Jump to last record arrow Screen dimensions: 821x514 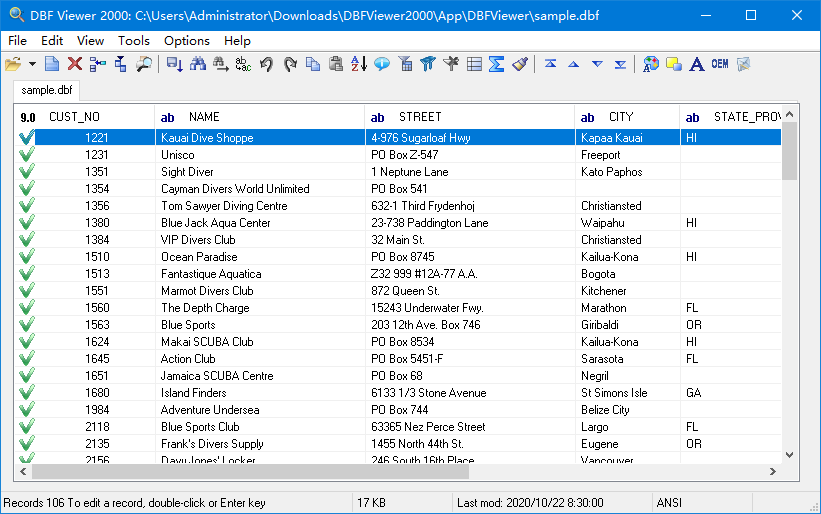[620, 64]
